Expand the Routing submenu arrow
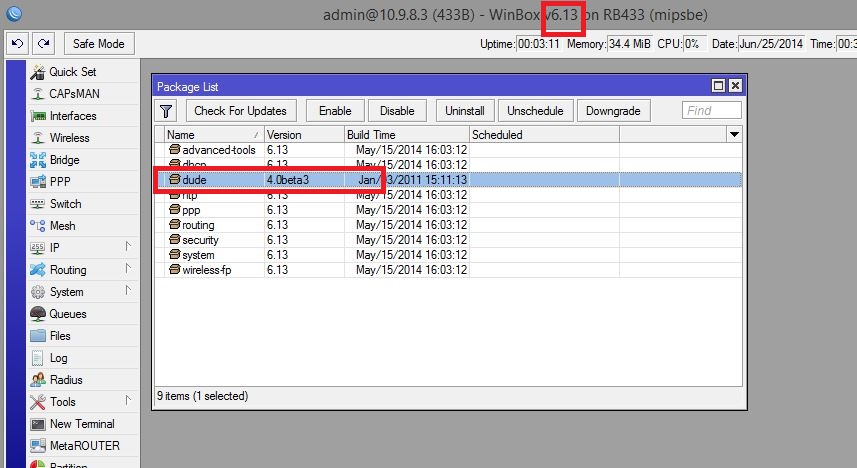Image resolution: width=857 pixels, height=468 pixels. pyautogui.click(x=128, y=268)
